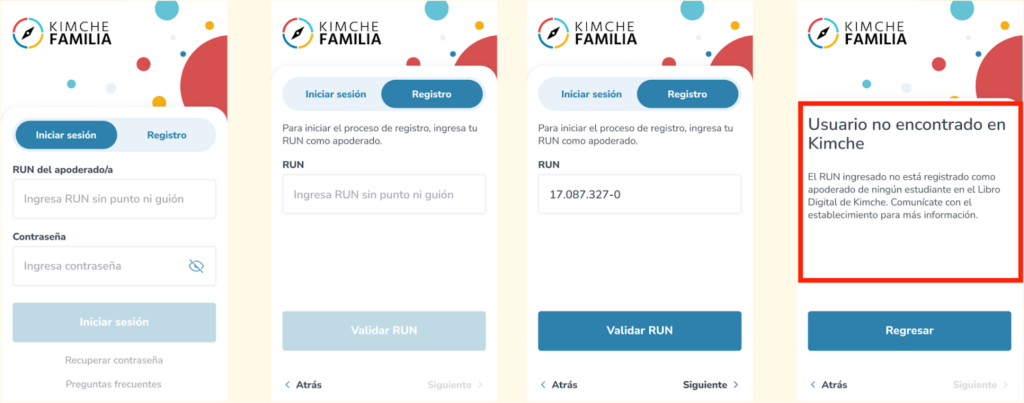Click Kimche compass logo in fourth screen

coord(822,32)
